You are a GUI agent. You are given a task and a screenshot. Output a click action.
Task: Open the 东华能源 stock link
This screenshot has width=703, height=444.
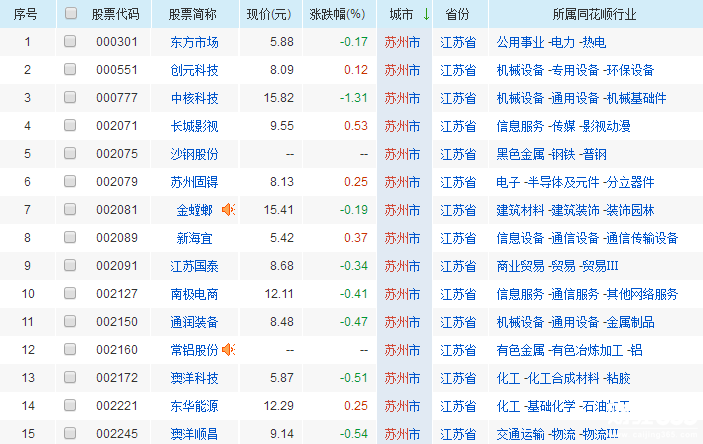click(194, 406)
